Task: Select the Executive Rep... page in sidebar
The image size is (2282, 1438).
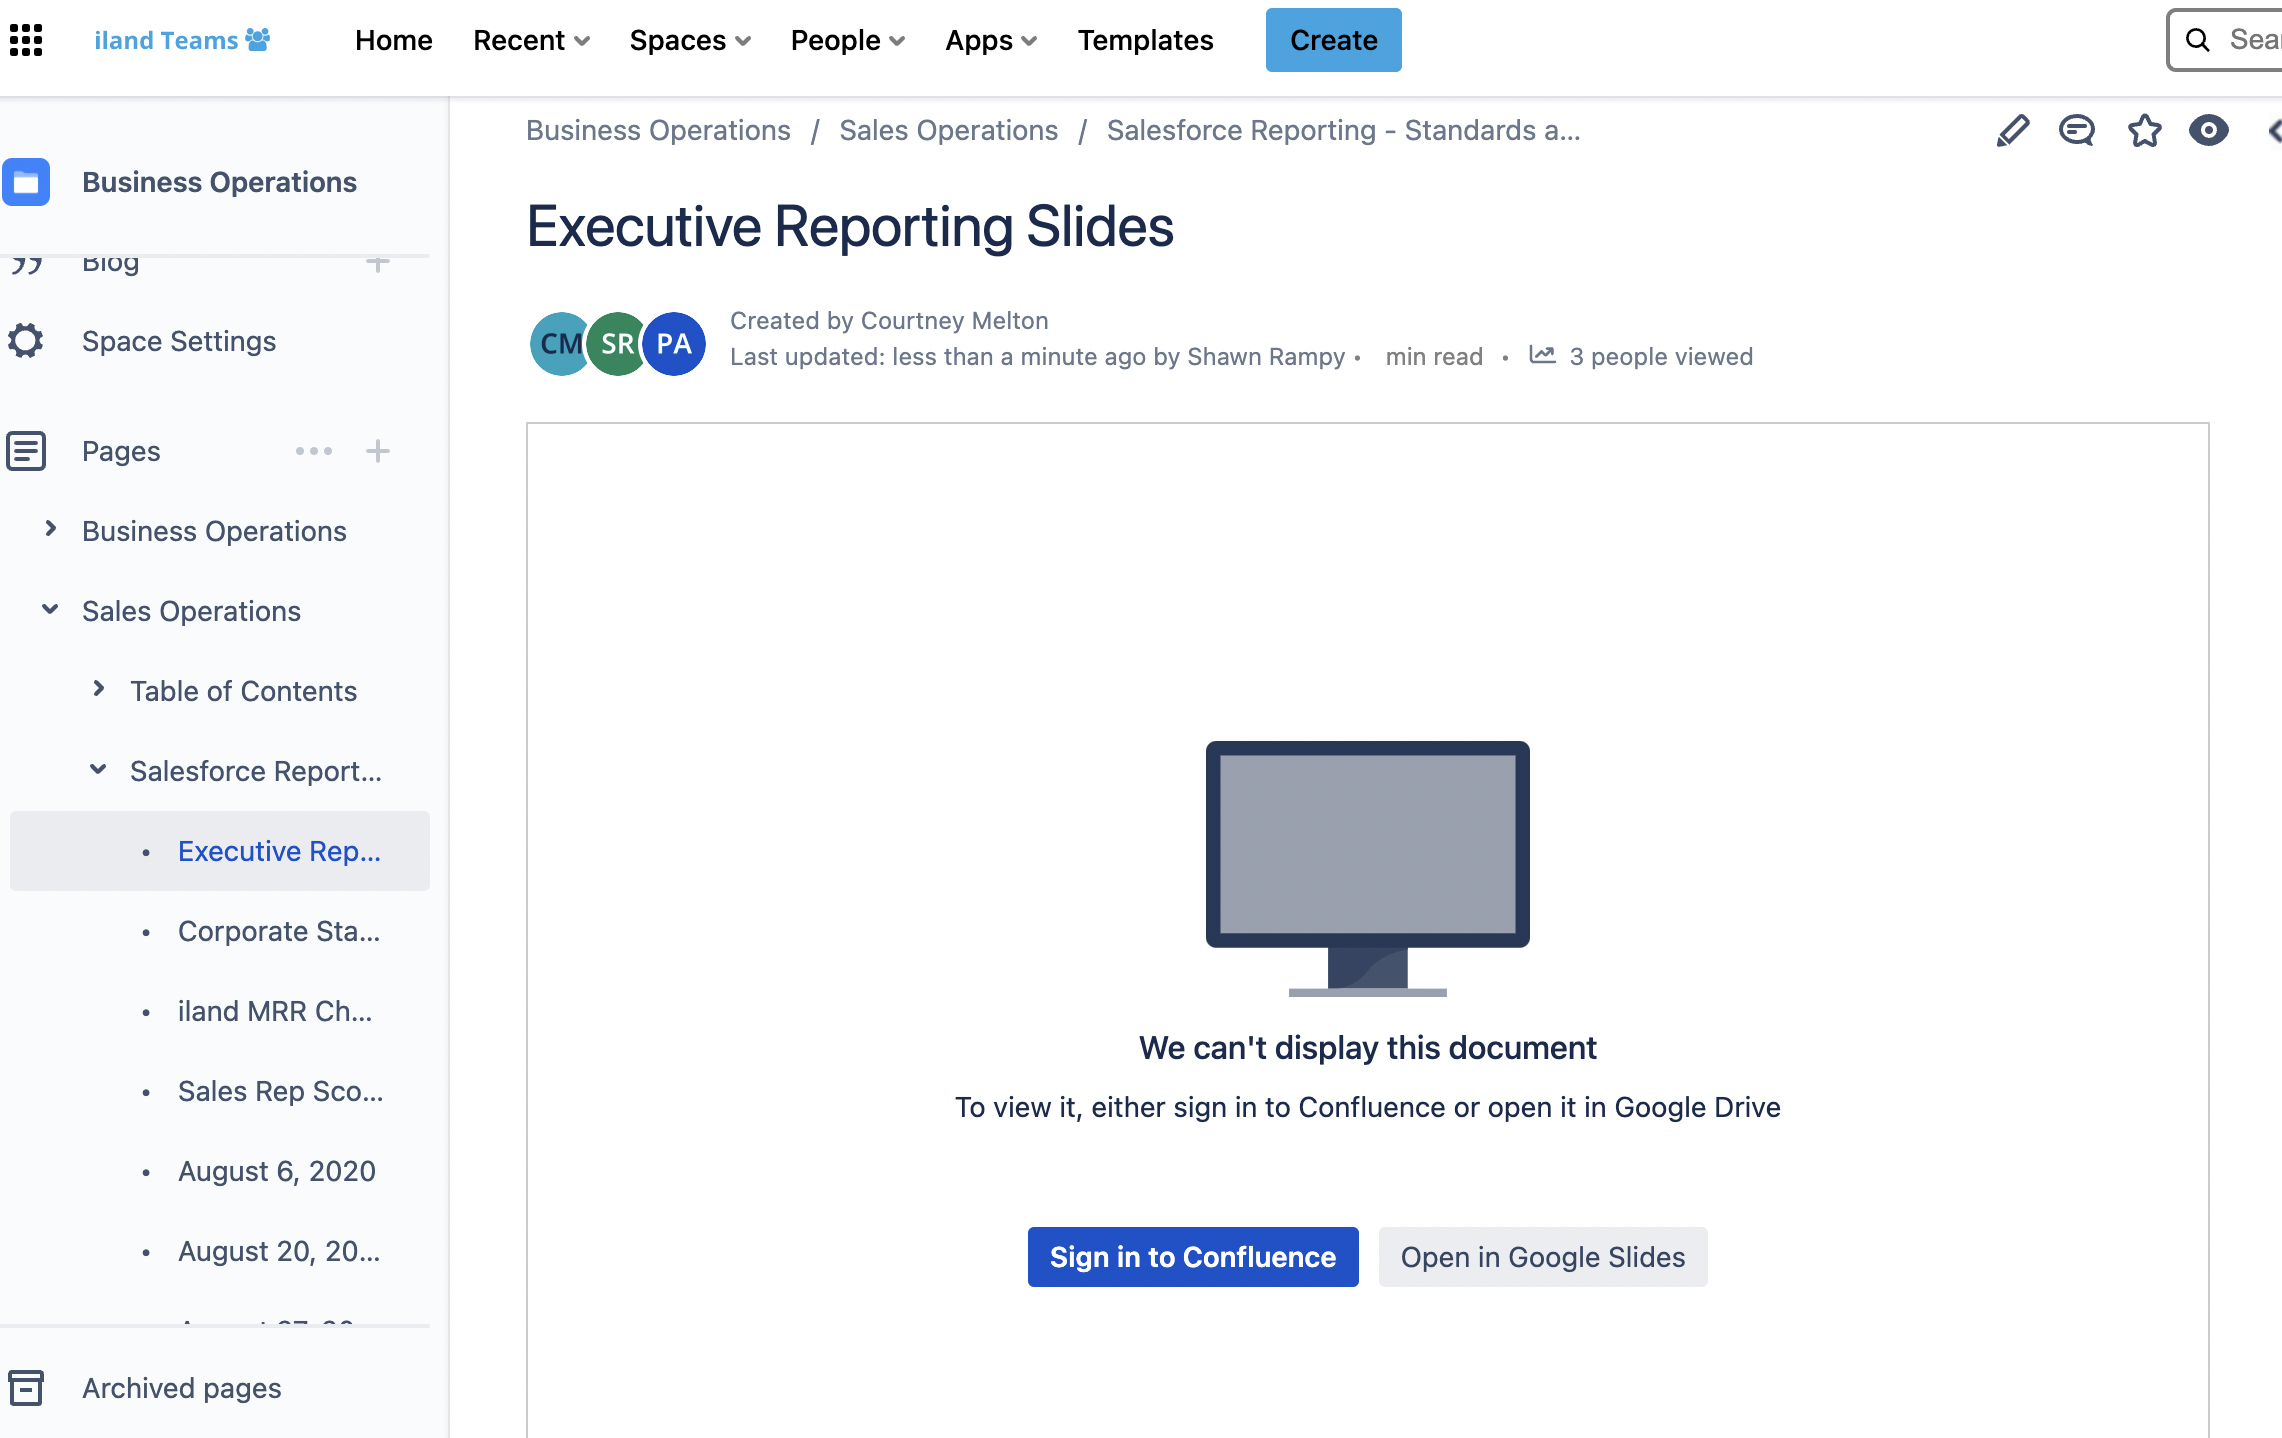Action: tap(220, 851)
